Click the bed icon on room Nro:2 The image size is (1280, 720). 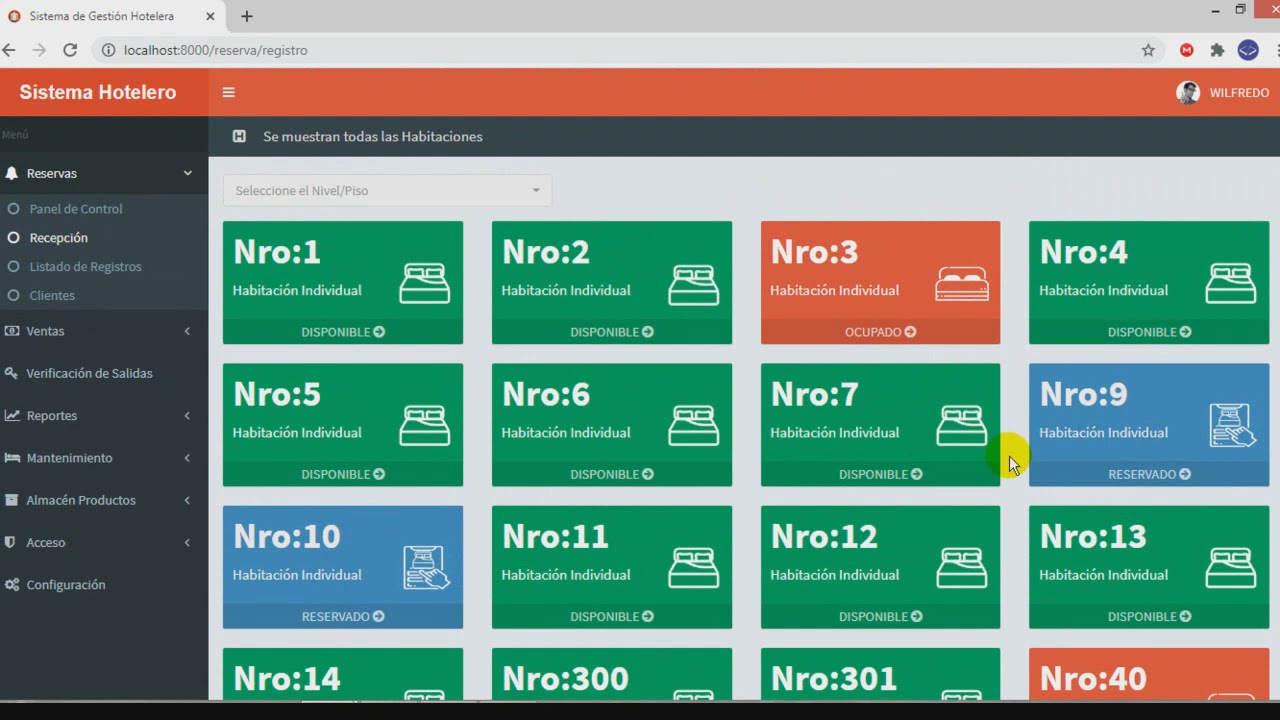pyautogui.click(x=694, y=283)
